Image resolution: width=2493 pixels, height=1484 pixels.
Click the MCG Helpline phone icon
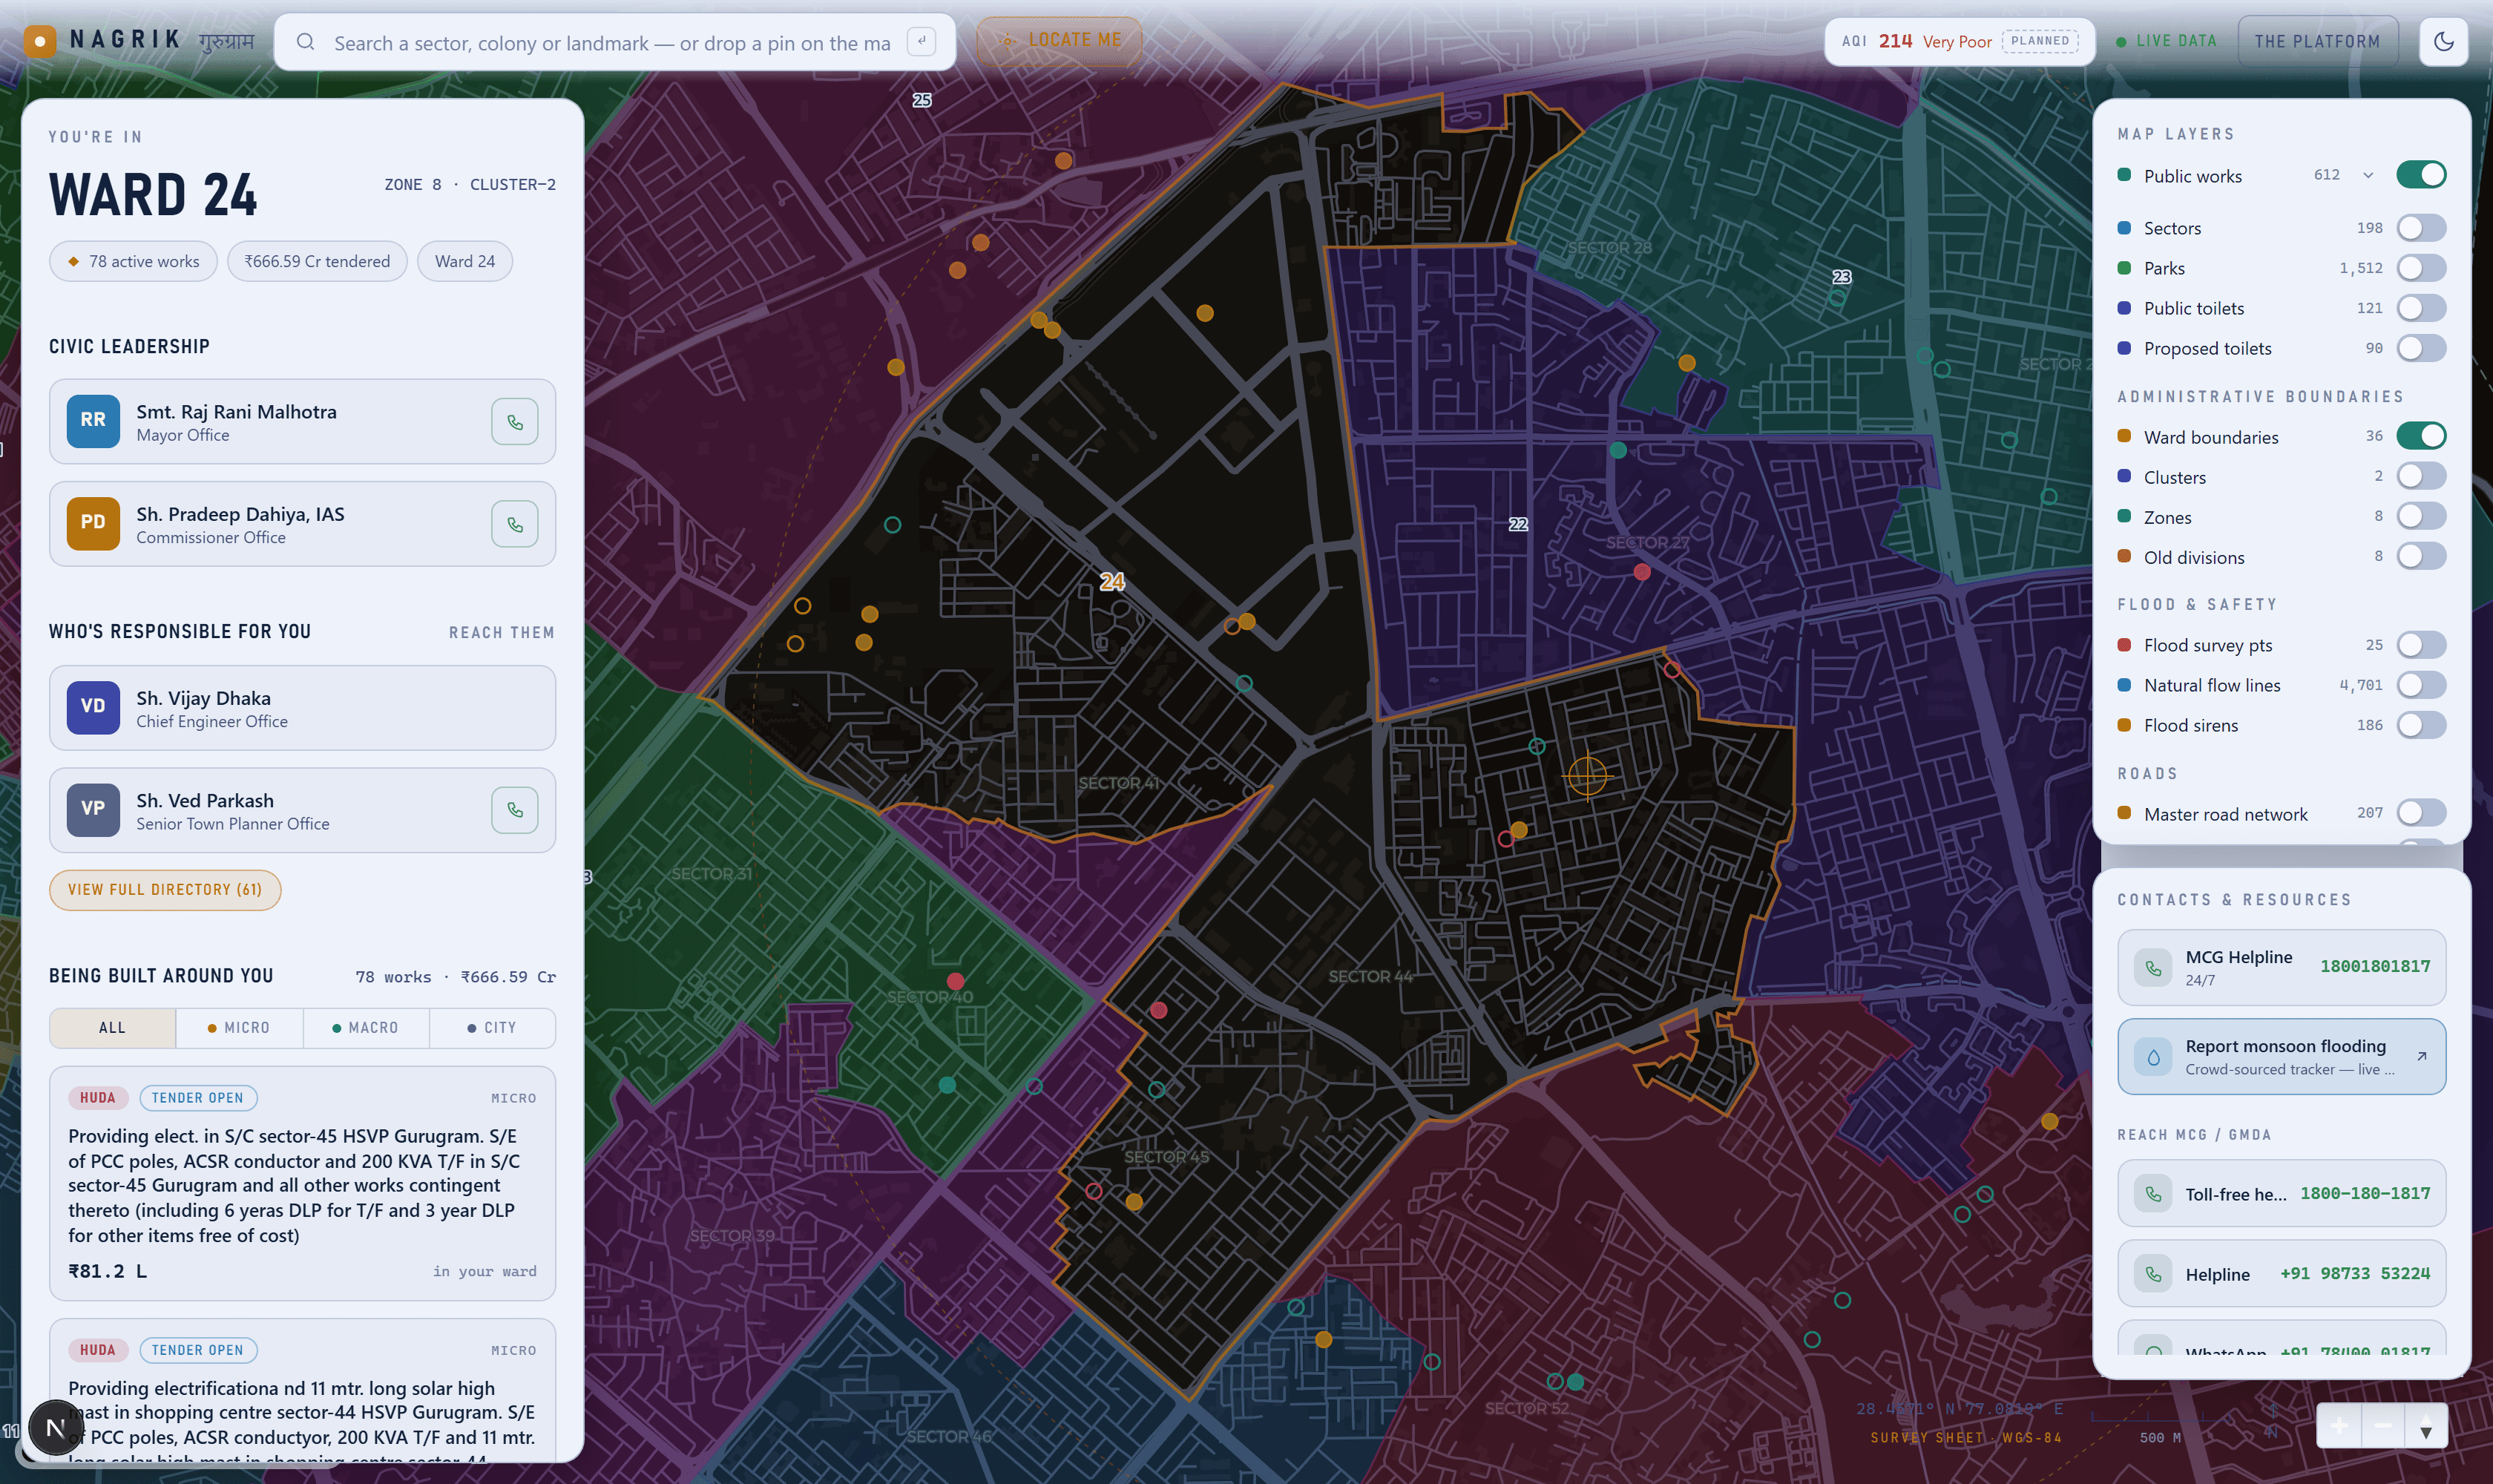tap(2153, 967)
